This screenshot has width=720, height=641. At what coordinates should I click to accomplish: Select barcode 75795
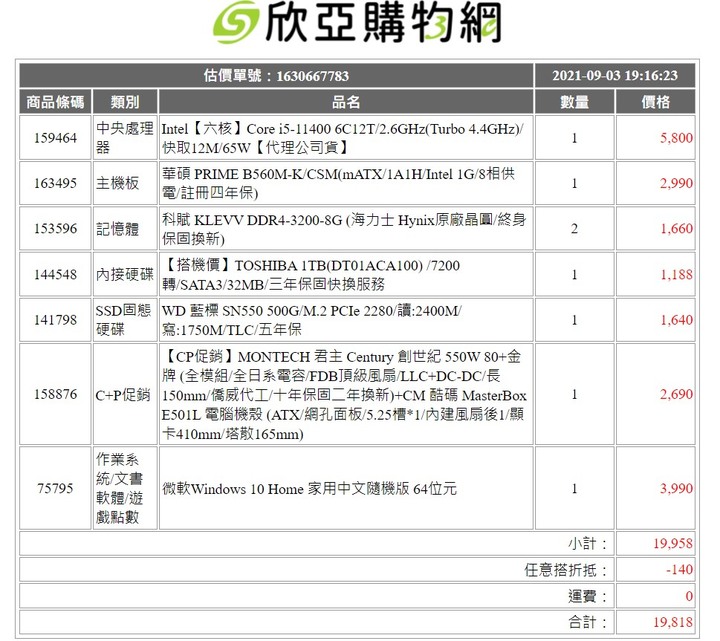(x=55, y=488)
